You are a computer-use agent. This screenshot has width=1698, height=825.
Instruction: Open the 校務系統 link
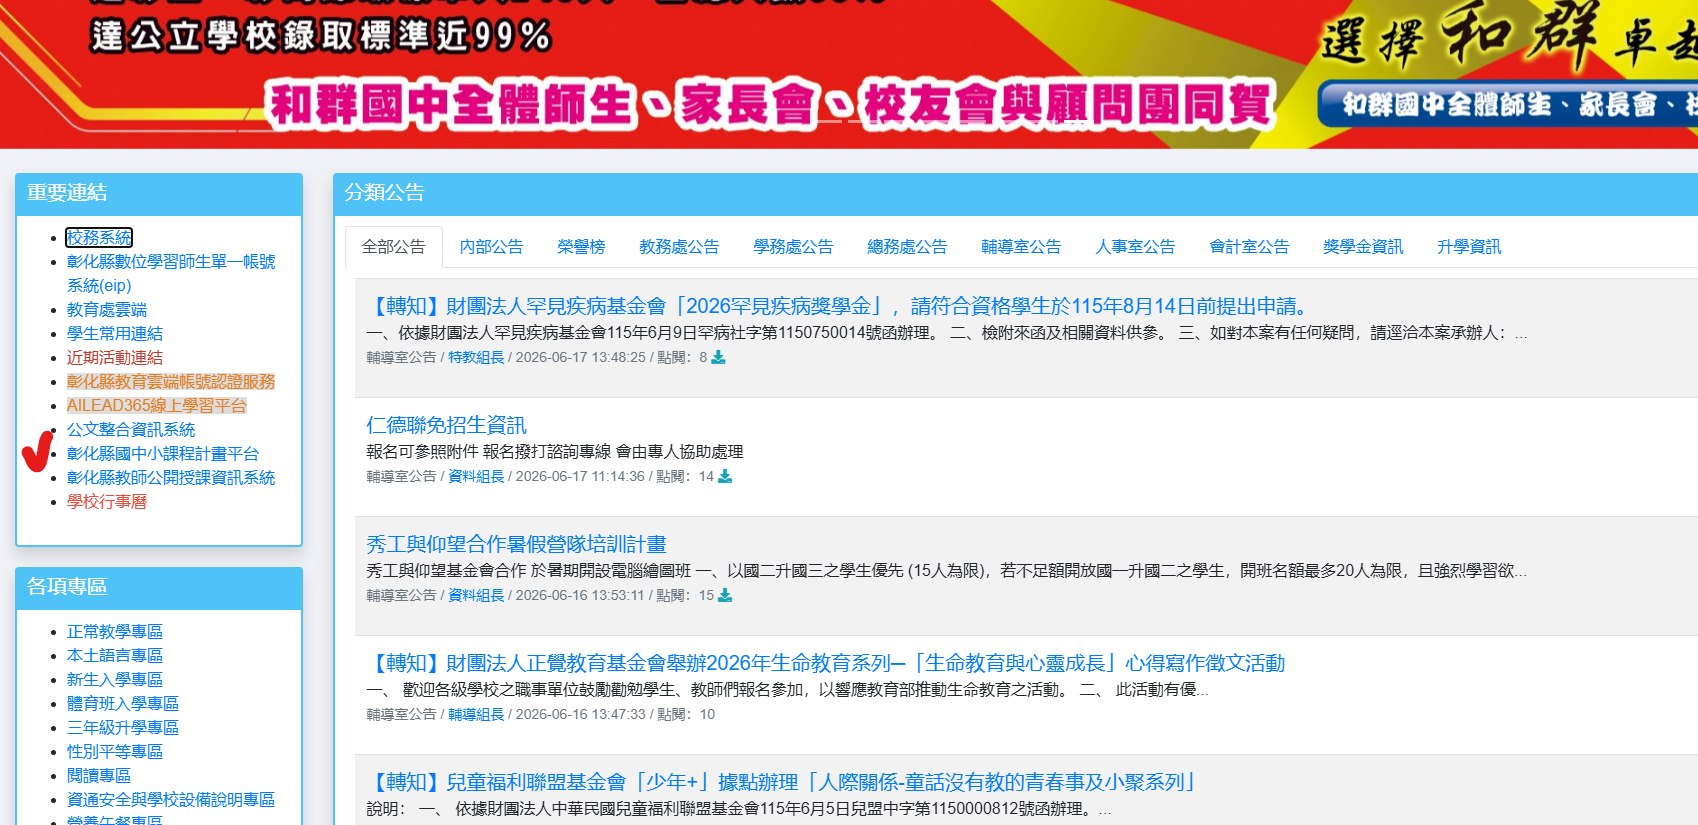pyautogui.click(x=99, y=237)
